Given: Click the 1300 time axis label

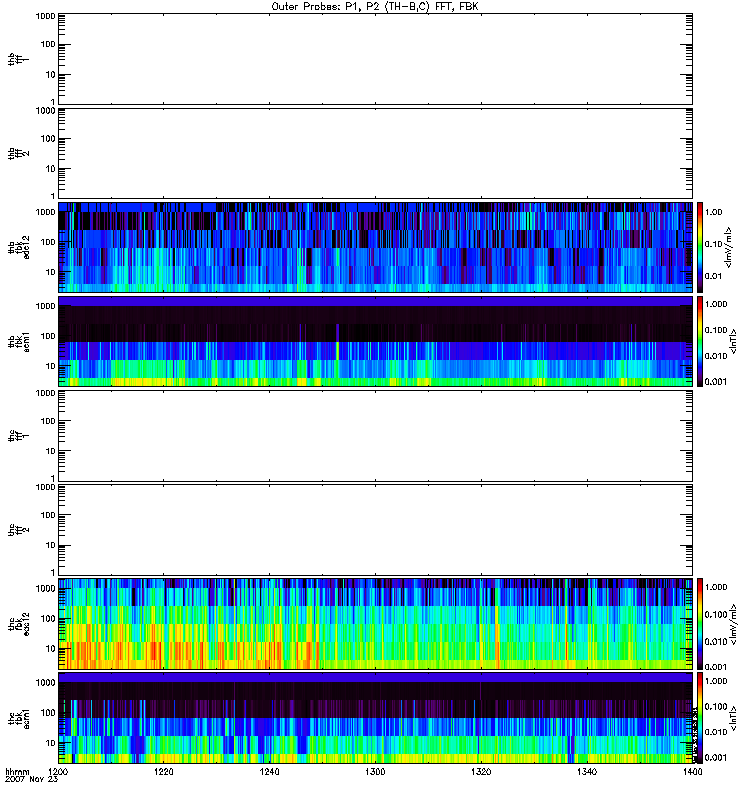Looking at the screenshot, I should click(375, 773).
